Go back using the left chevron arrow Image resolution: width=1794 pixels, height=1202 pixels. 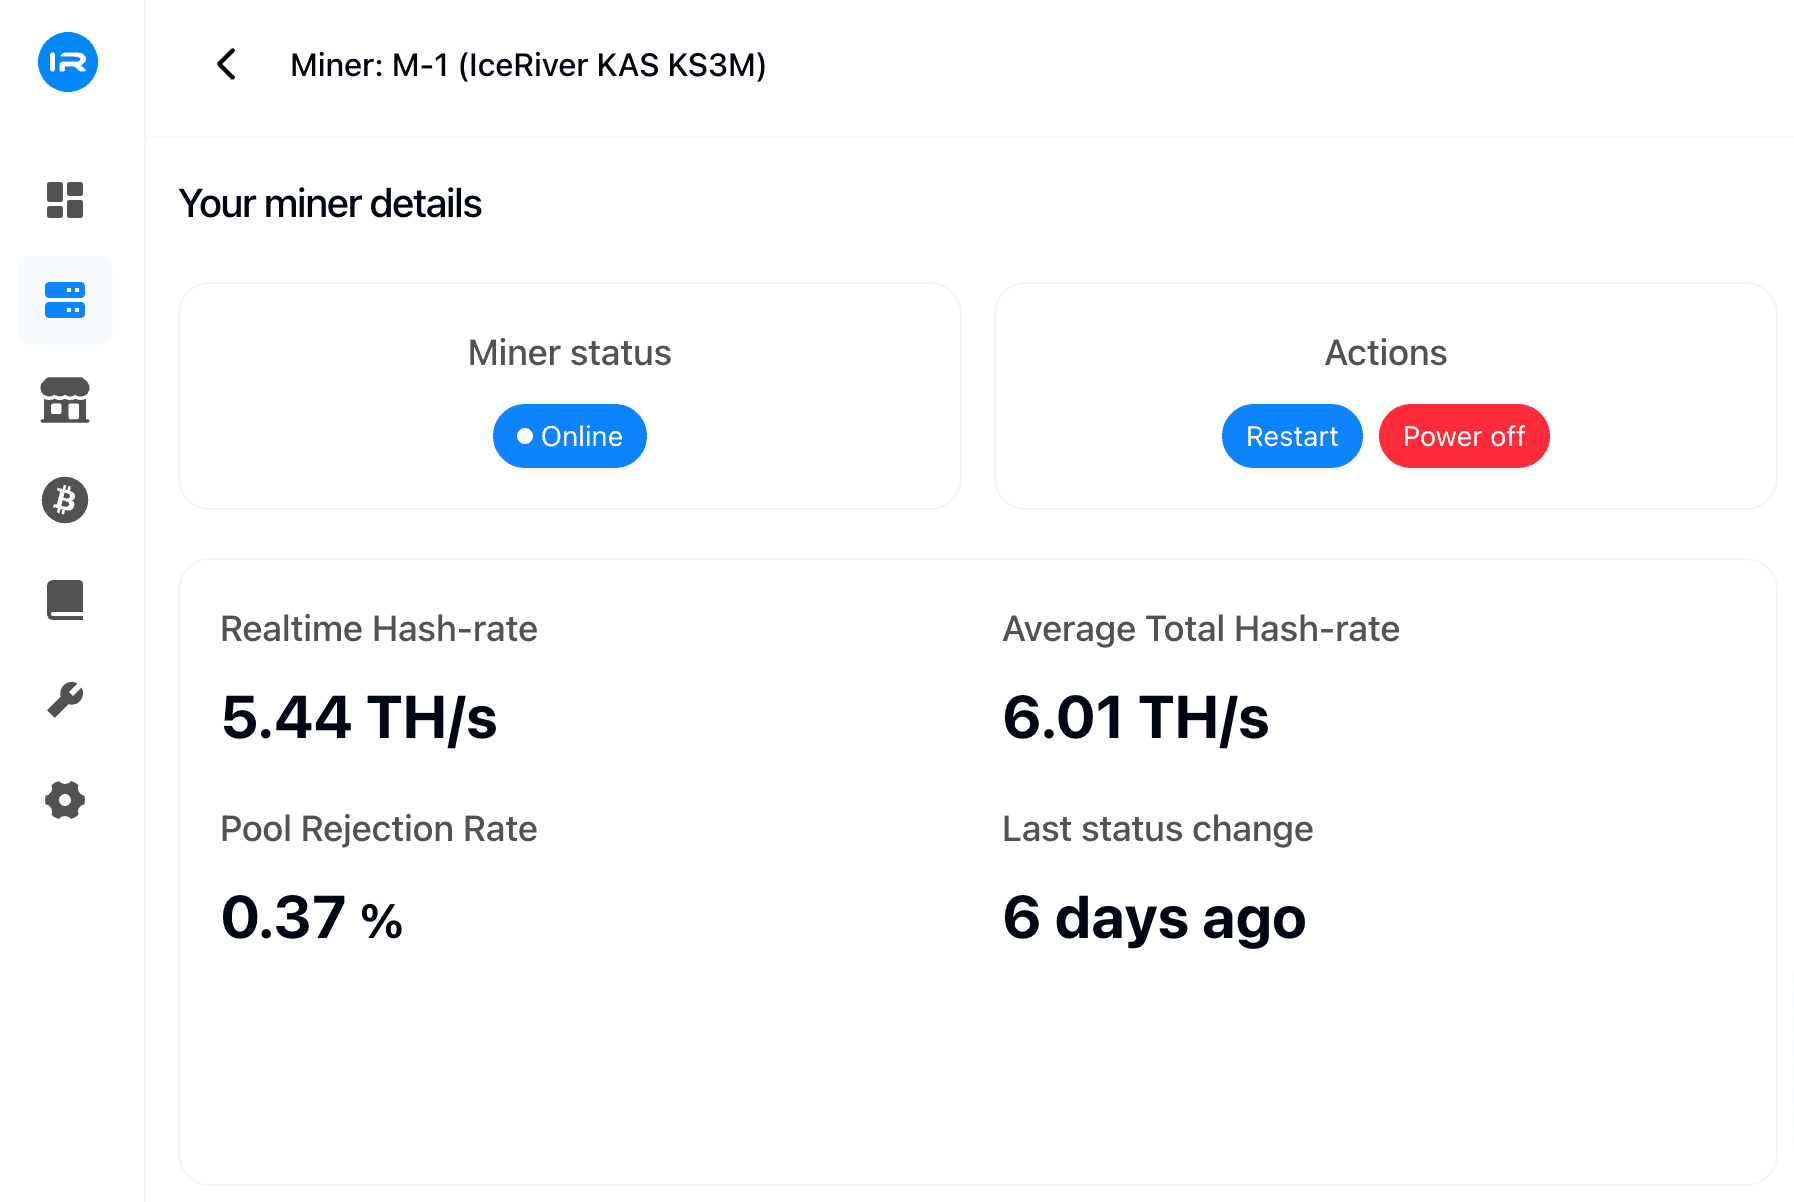(x=227, y=65)
